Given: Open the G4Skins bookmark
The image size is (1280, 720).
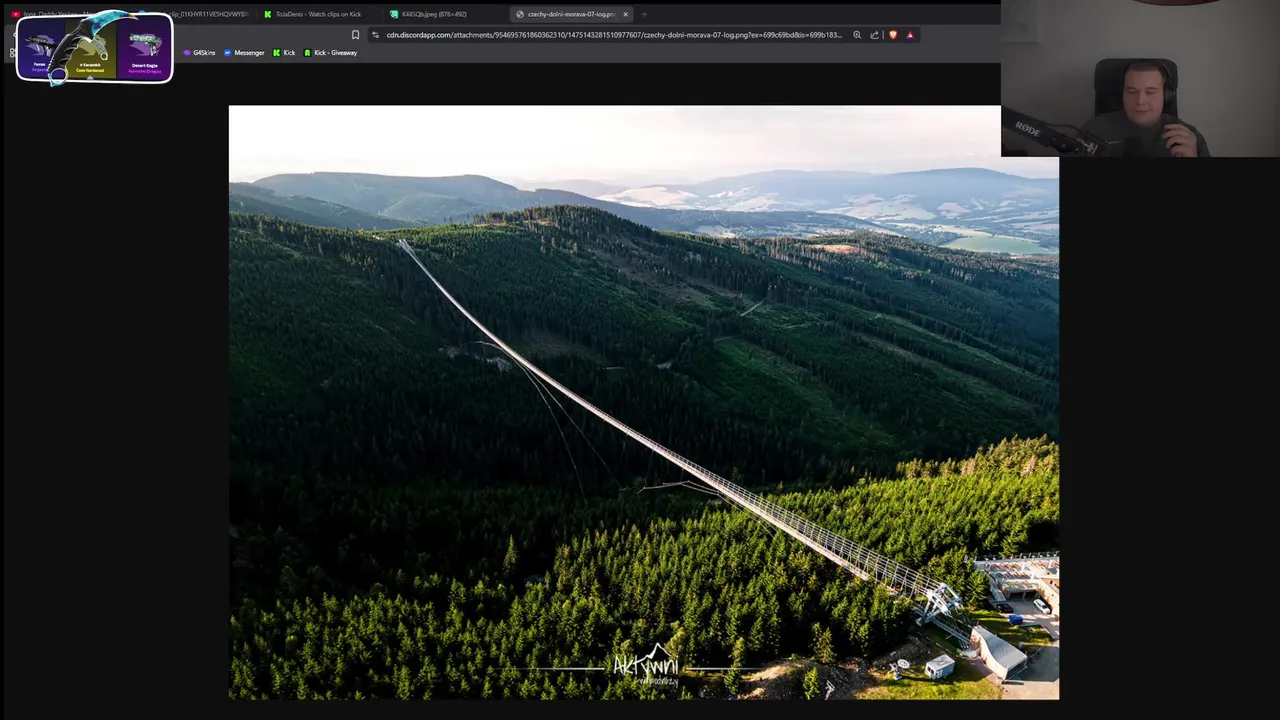Looking at the screenshot, I should [x=199, y=53].
